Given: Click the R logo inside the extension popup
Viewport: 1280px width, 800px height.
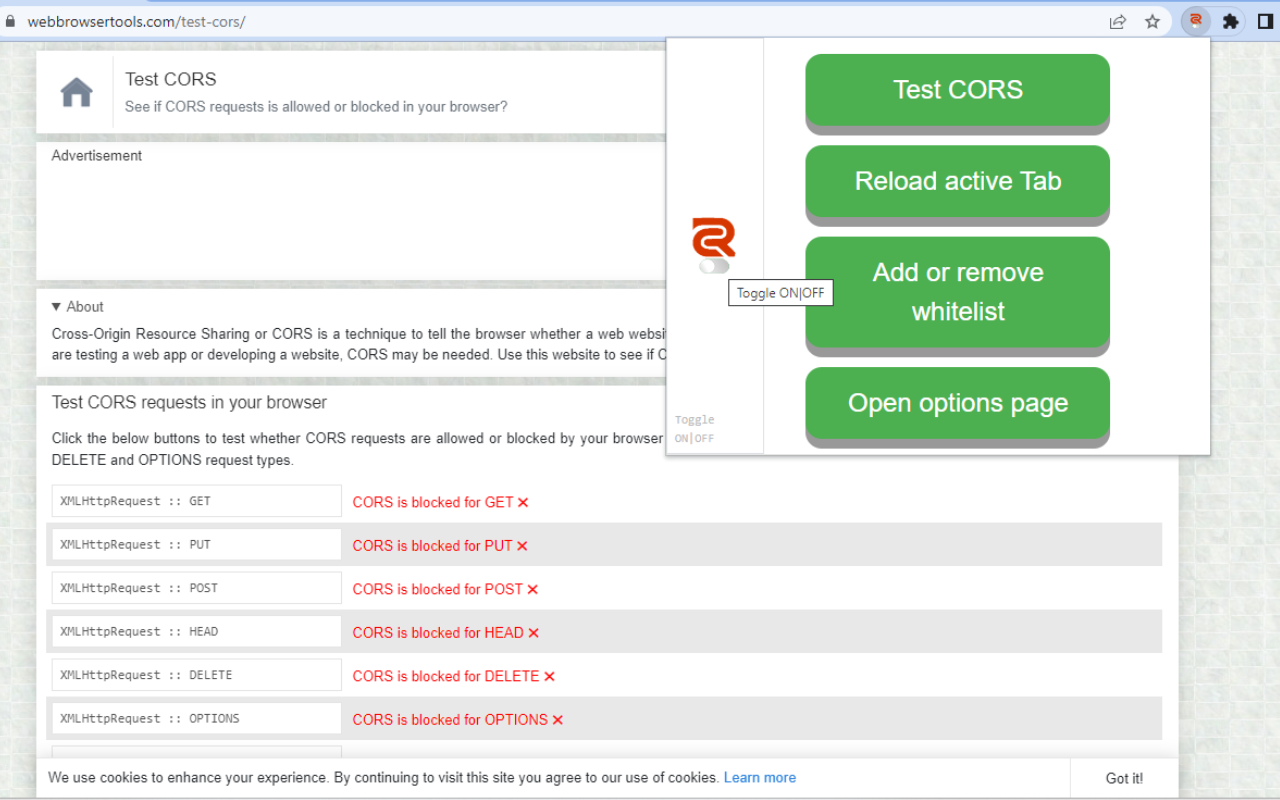Looking at the screenshot, I should click(713, 237).
